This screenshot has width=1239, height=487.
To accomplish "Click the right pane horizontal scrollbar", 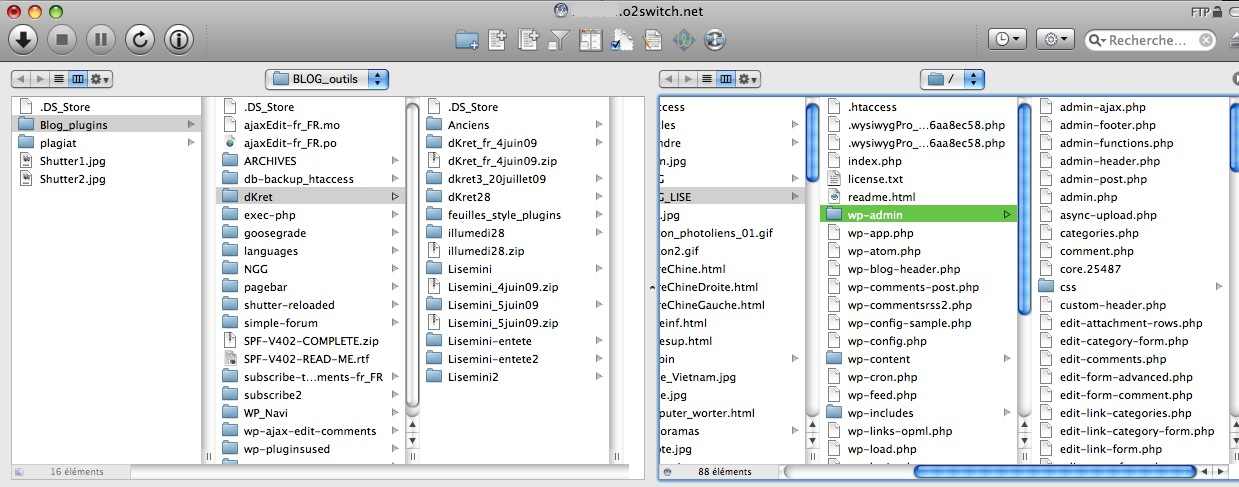I will 1054,471.
